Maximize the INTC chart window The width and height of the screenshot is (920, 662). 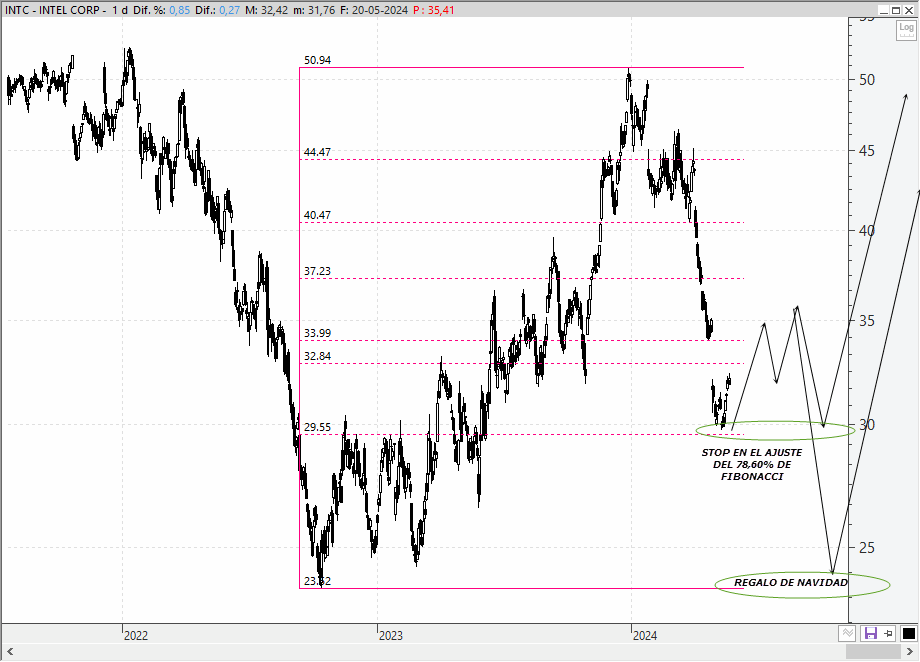pos(896,10)
